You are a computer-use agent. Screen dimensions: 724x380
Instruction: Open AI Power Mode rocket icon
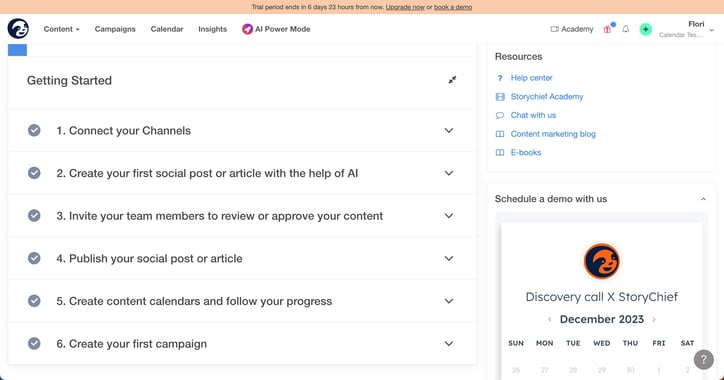247,29
